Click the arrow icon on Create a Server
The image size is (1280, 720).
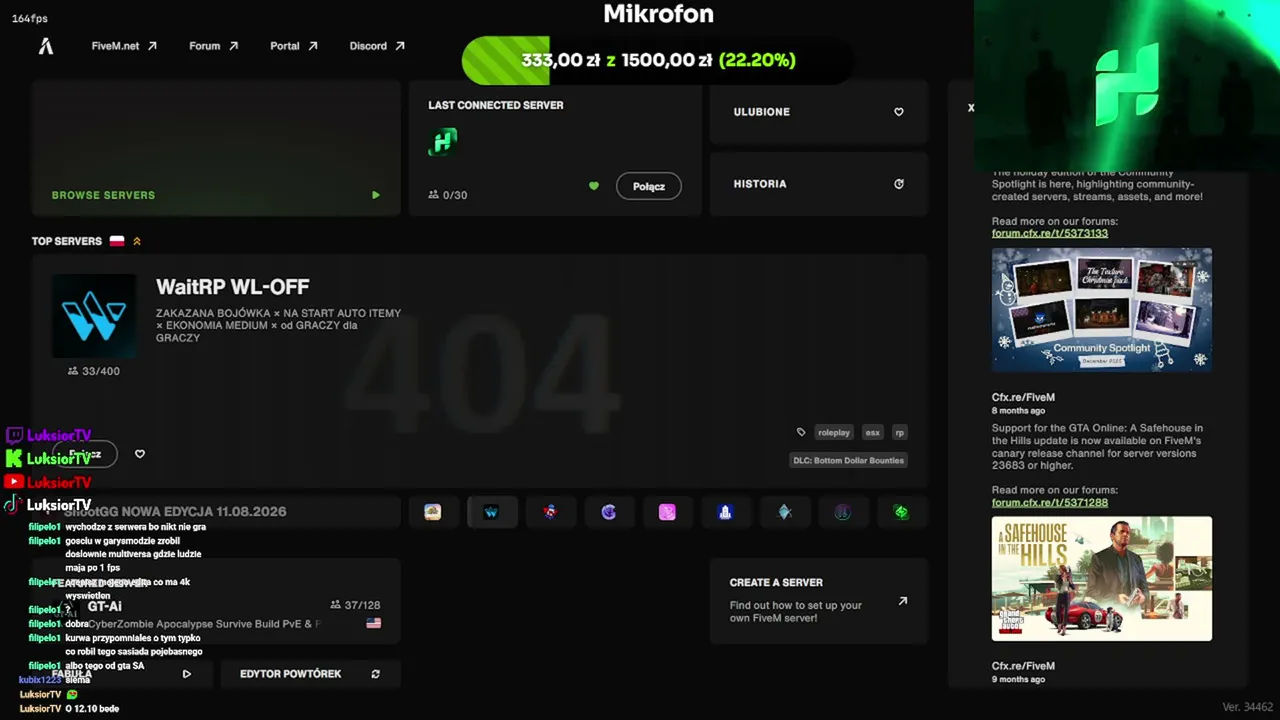point(903,601)
